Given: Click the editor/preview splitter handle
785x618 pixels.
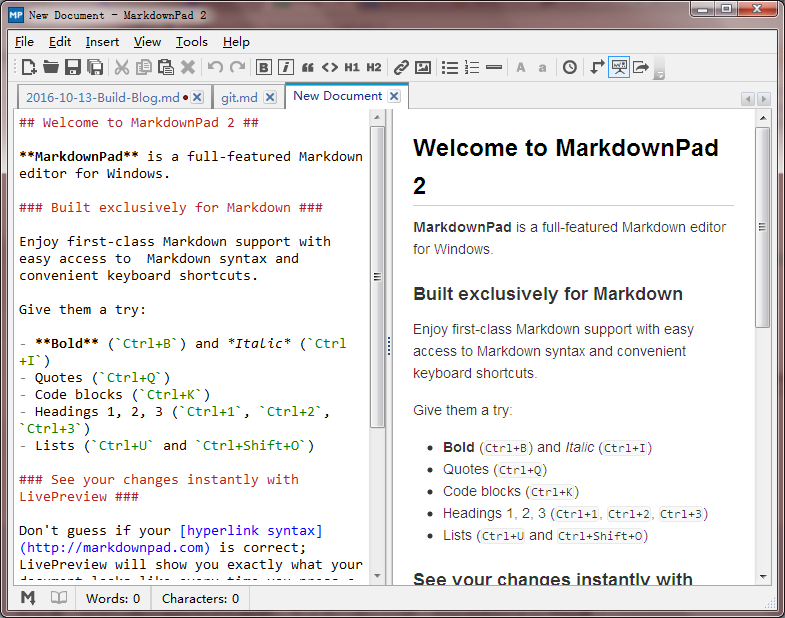Looking at the screenshot, I should pyautogui.click(x=389, y=346).
